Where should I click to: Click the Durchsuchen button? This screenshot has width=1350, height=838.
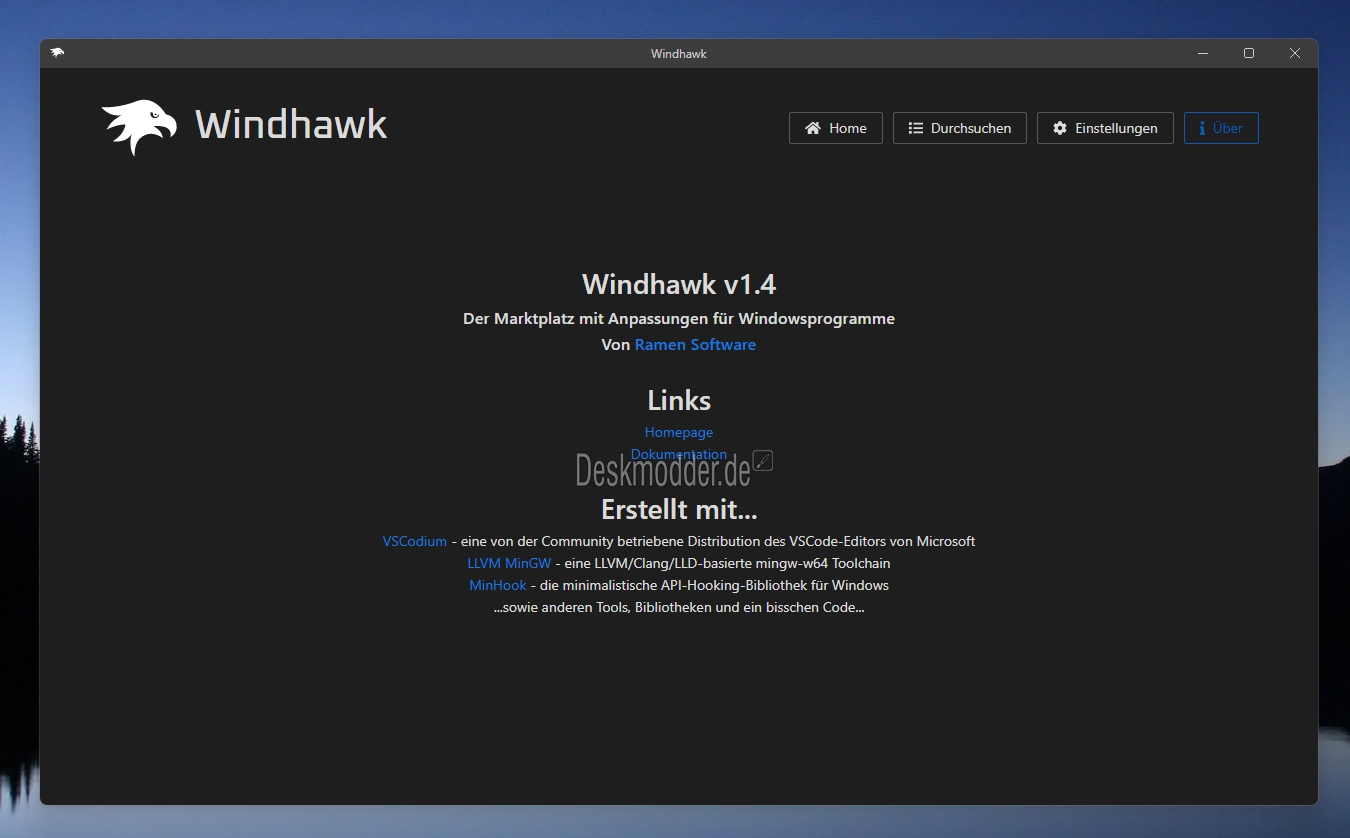click(x=960, y=128)
